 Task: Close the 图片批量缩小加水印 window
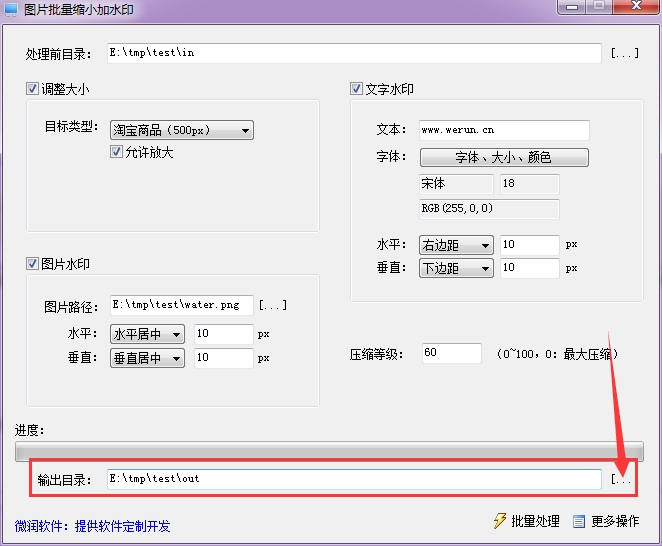pyautogui.click(x=636, y=6)
